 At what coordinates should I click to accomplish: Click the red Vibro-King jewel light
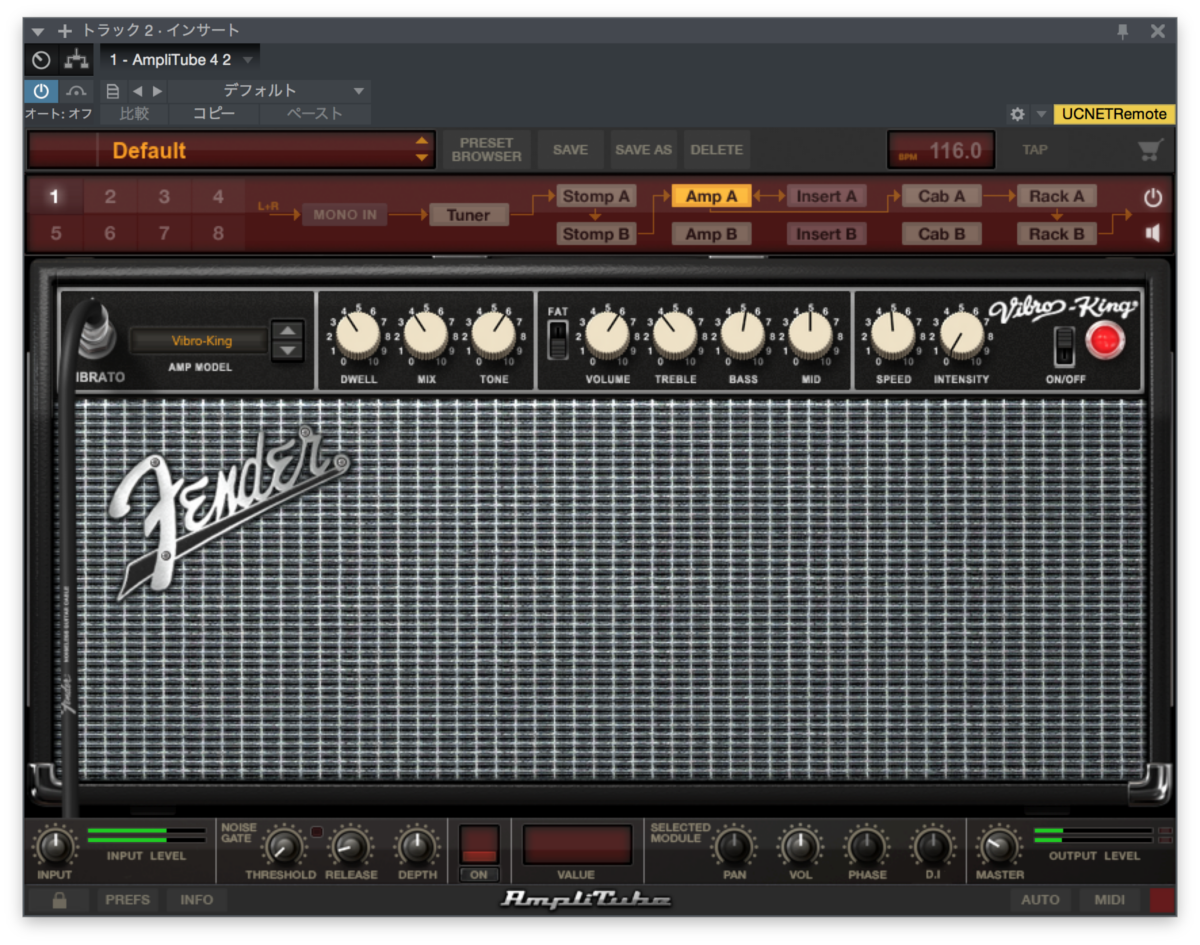1106,341
